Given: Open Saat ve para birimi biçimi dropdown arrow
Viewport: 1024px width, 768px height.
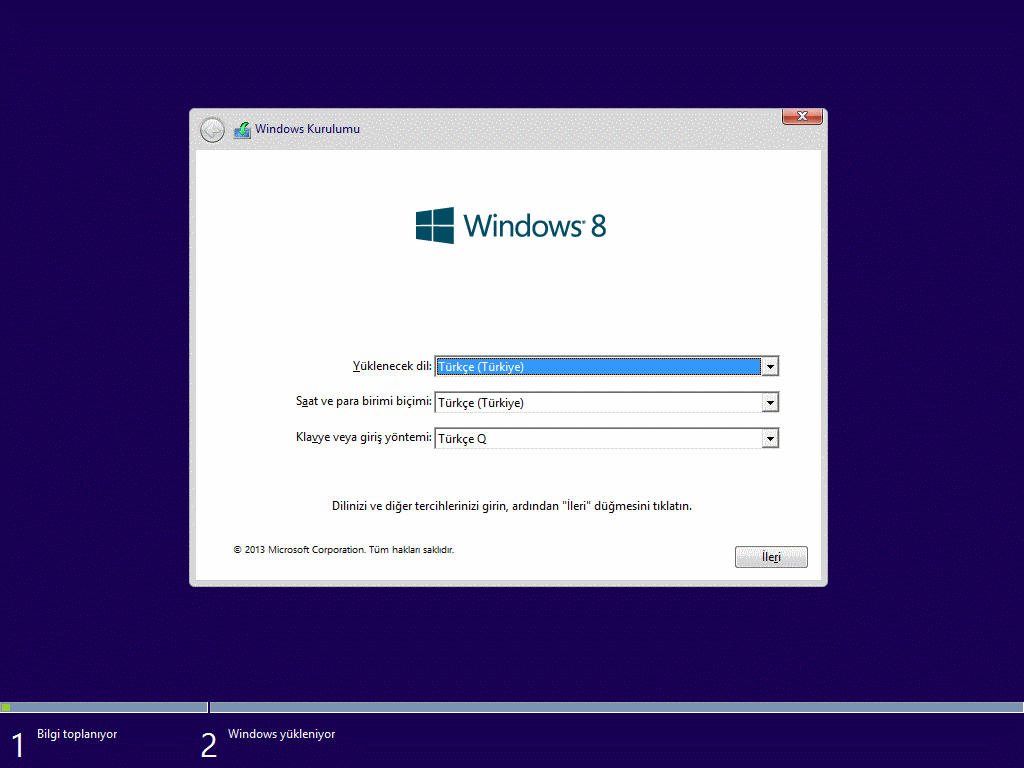Looking at the screenshot, I should [x=770, y=403].
